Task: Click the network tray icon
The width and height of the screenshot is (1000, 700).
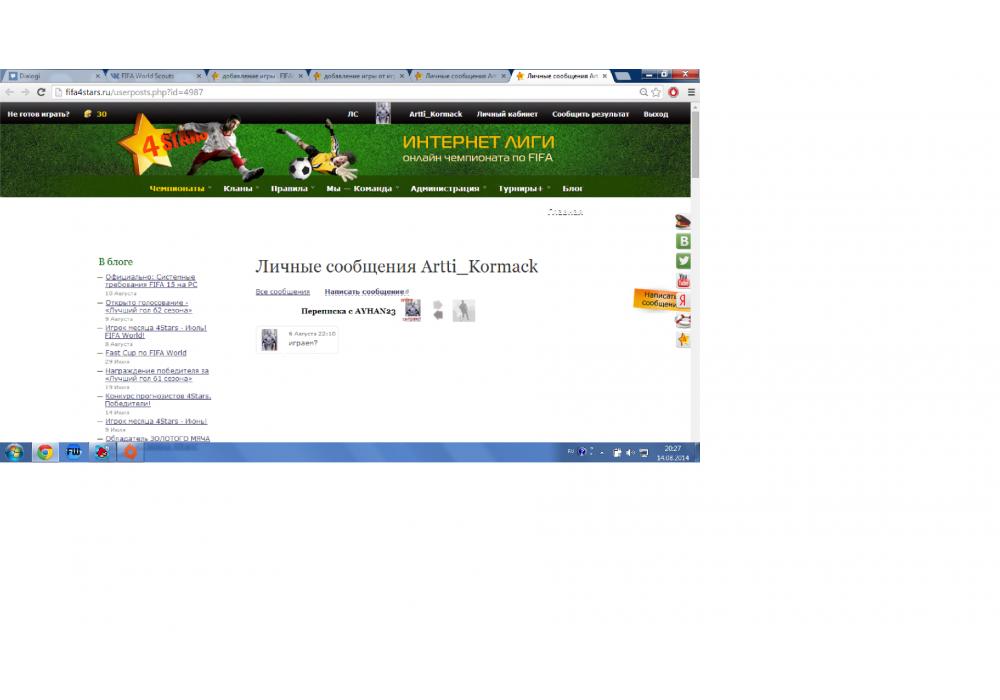Action: point(643,453)
